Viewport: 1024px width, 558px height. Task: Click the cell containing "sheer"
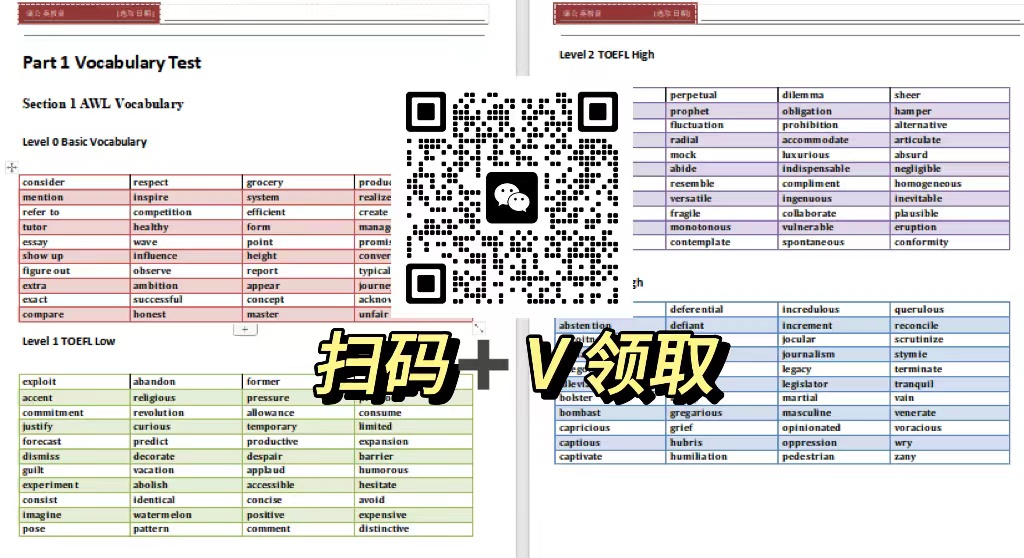click(x=950, y=95)
